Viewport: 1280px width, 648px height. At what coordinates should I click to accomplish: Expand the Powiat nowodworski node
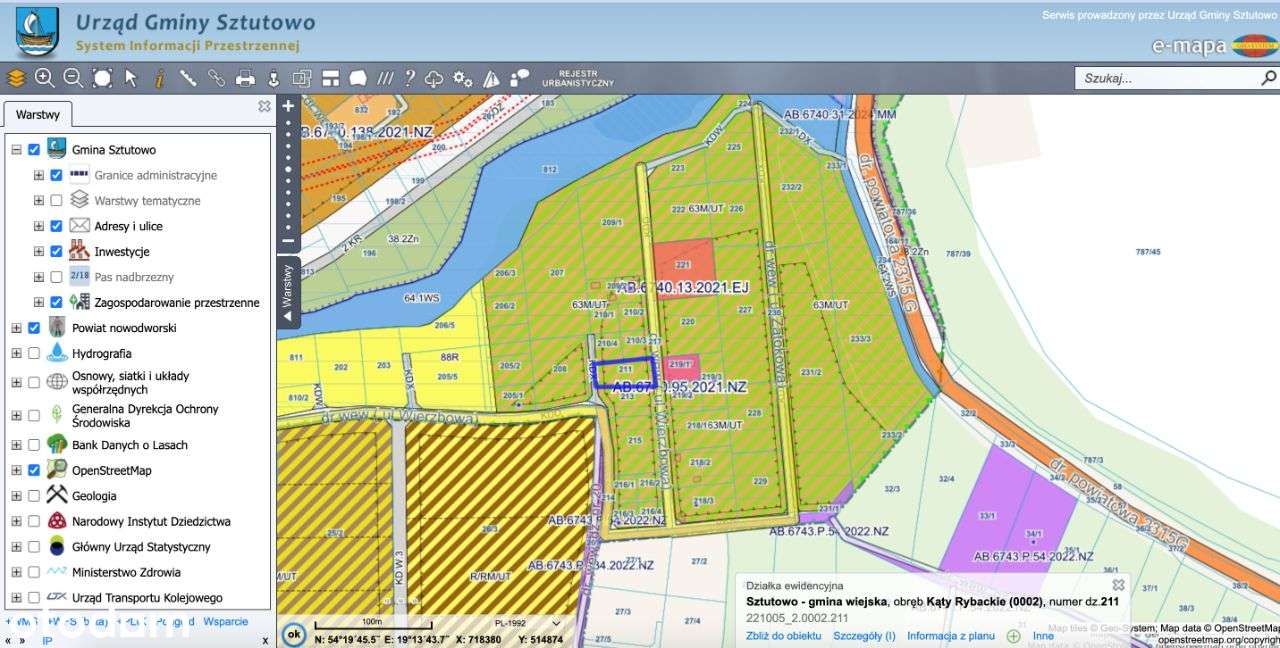(x=16, y=328)
